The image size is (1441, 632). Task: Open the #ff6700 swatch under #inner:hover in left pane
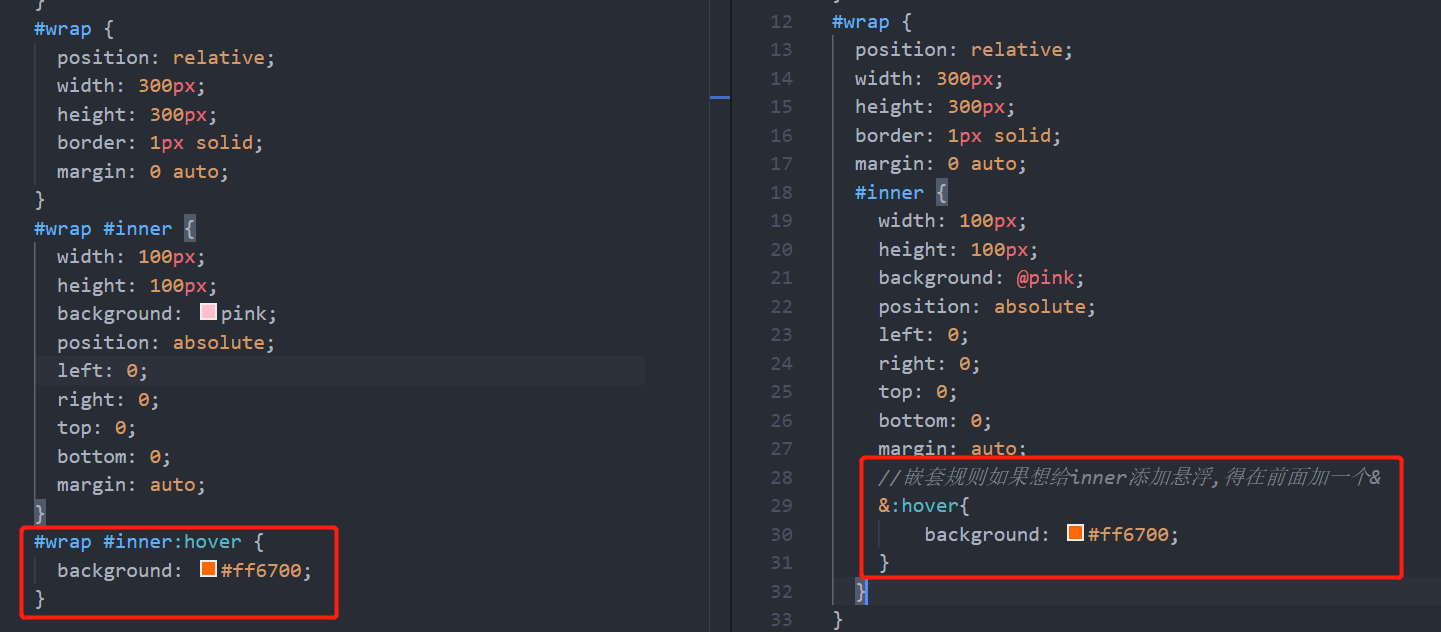coord(208,570)
